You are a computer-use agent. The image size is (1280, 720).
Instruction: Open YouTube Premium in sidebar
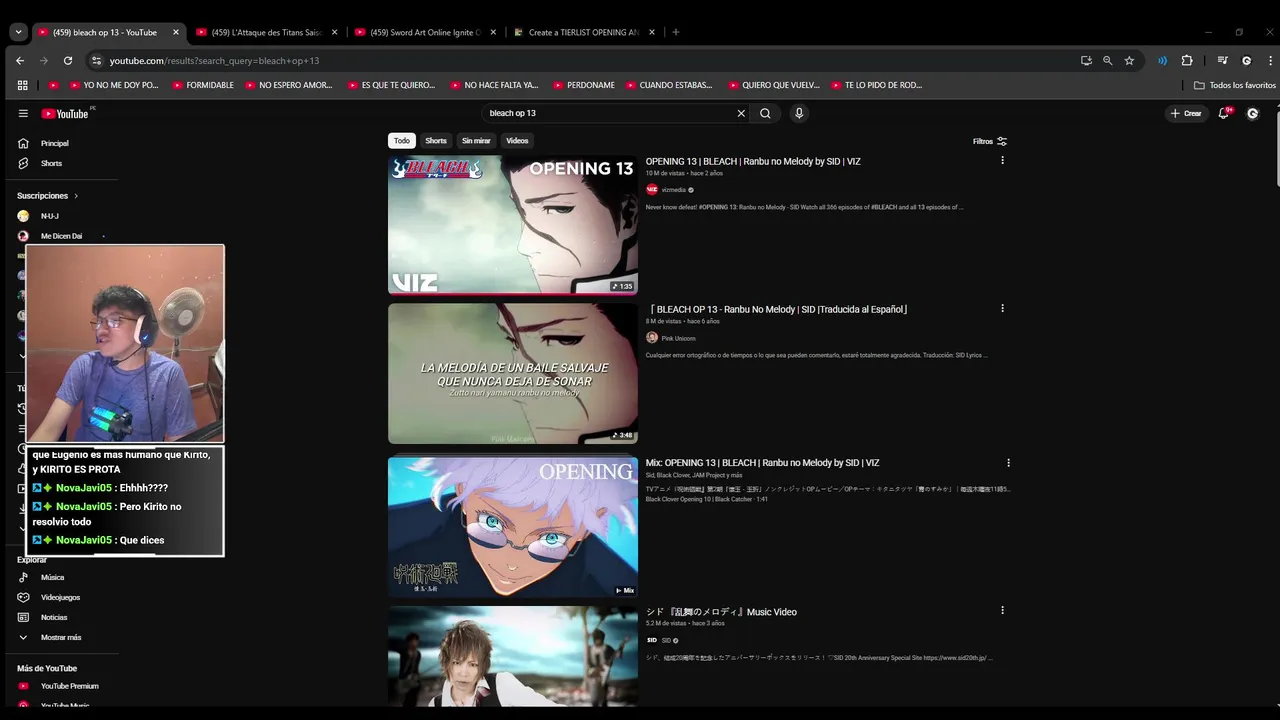coord(69,686)
